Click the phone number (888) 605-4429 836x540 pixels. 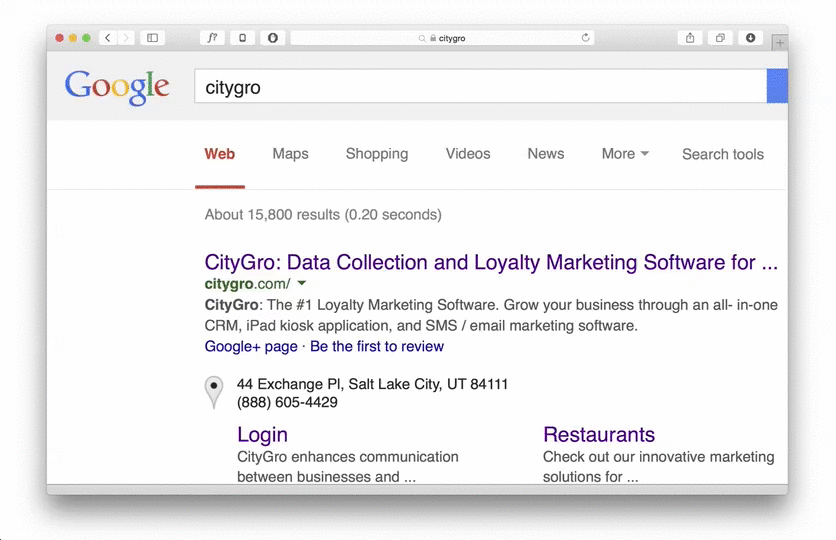287,402
